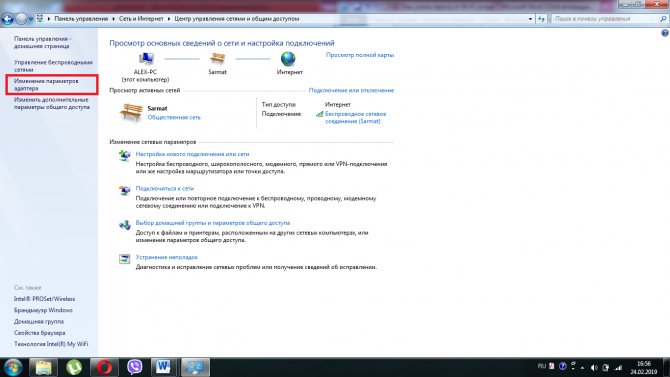670x377 pixels.
Task: Click the Control Panel taskbar button
Action: pos(195,367)
